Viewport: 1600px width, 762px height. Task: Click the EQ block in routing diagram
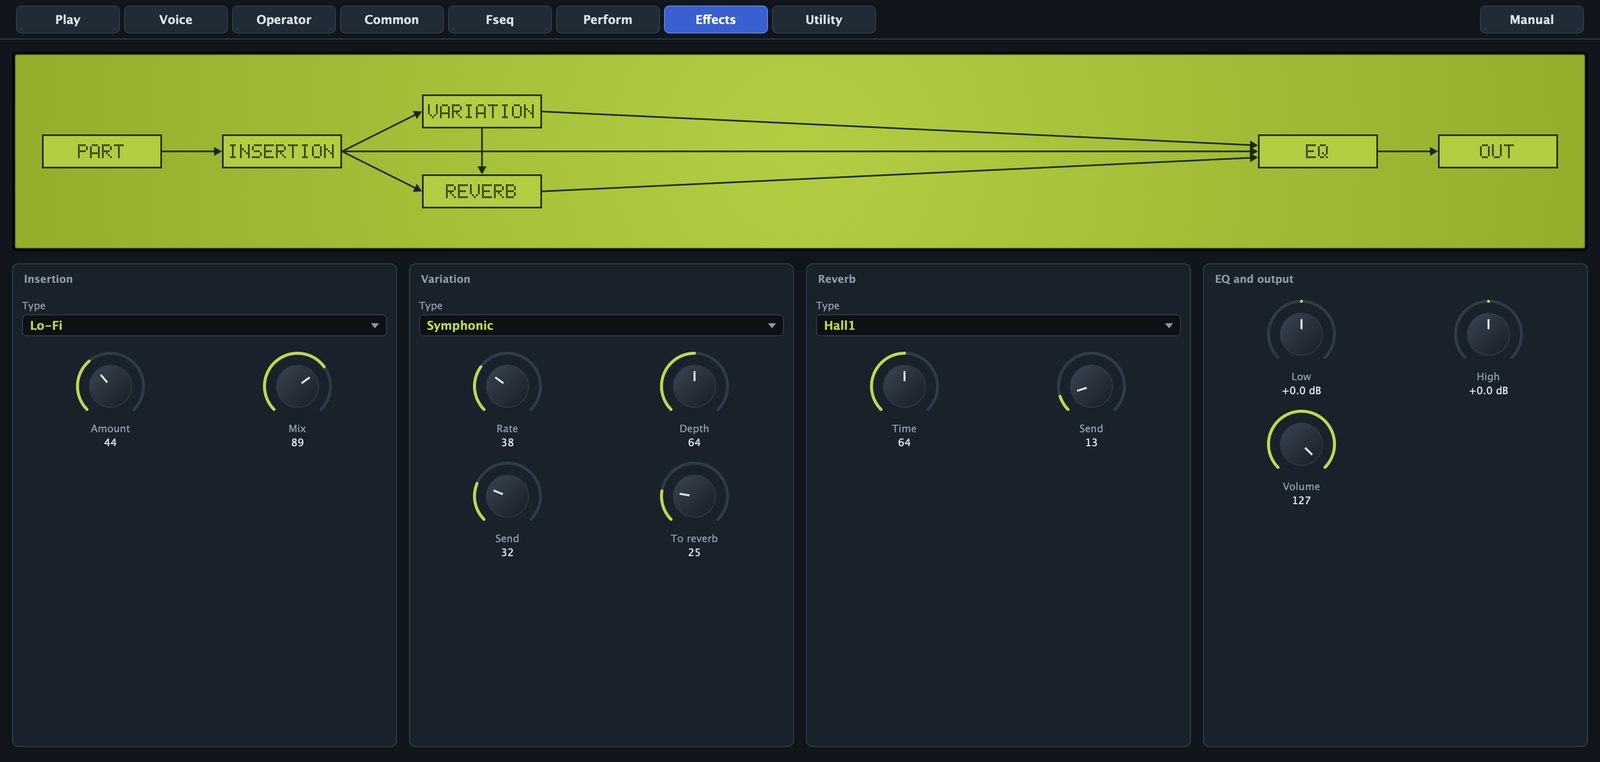1318,152
